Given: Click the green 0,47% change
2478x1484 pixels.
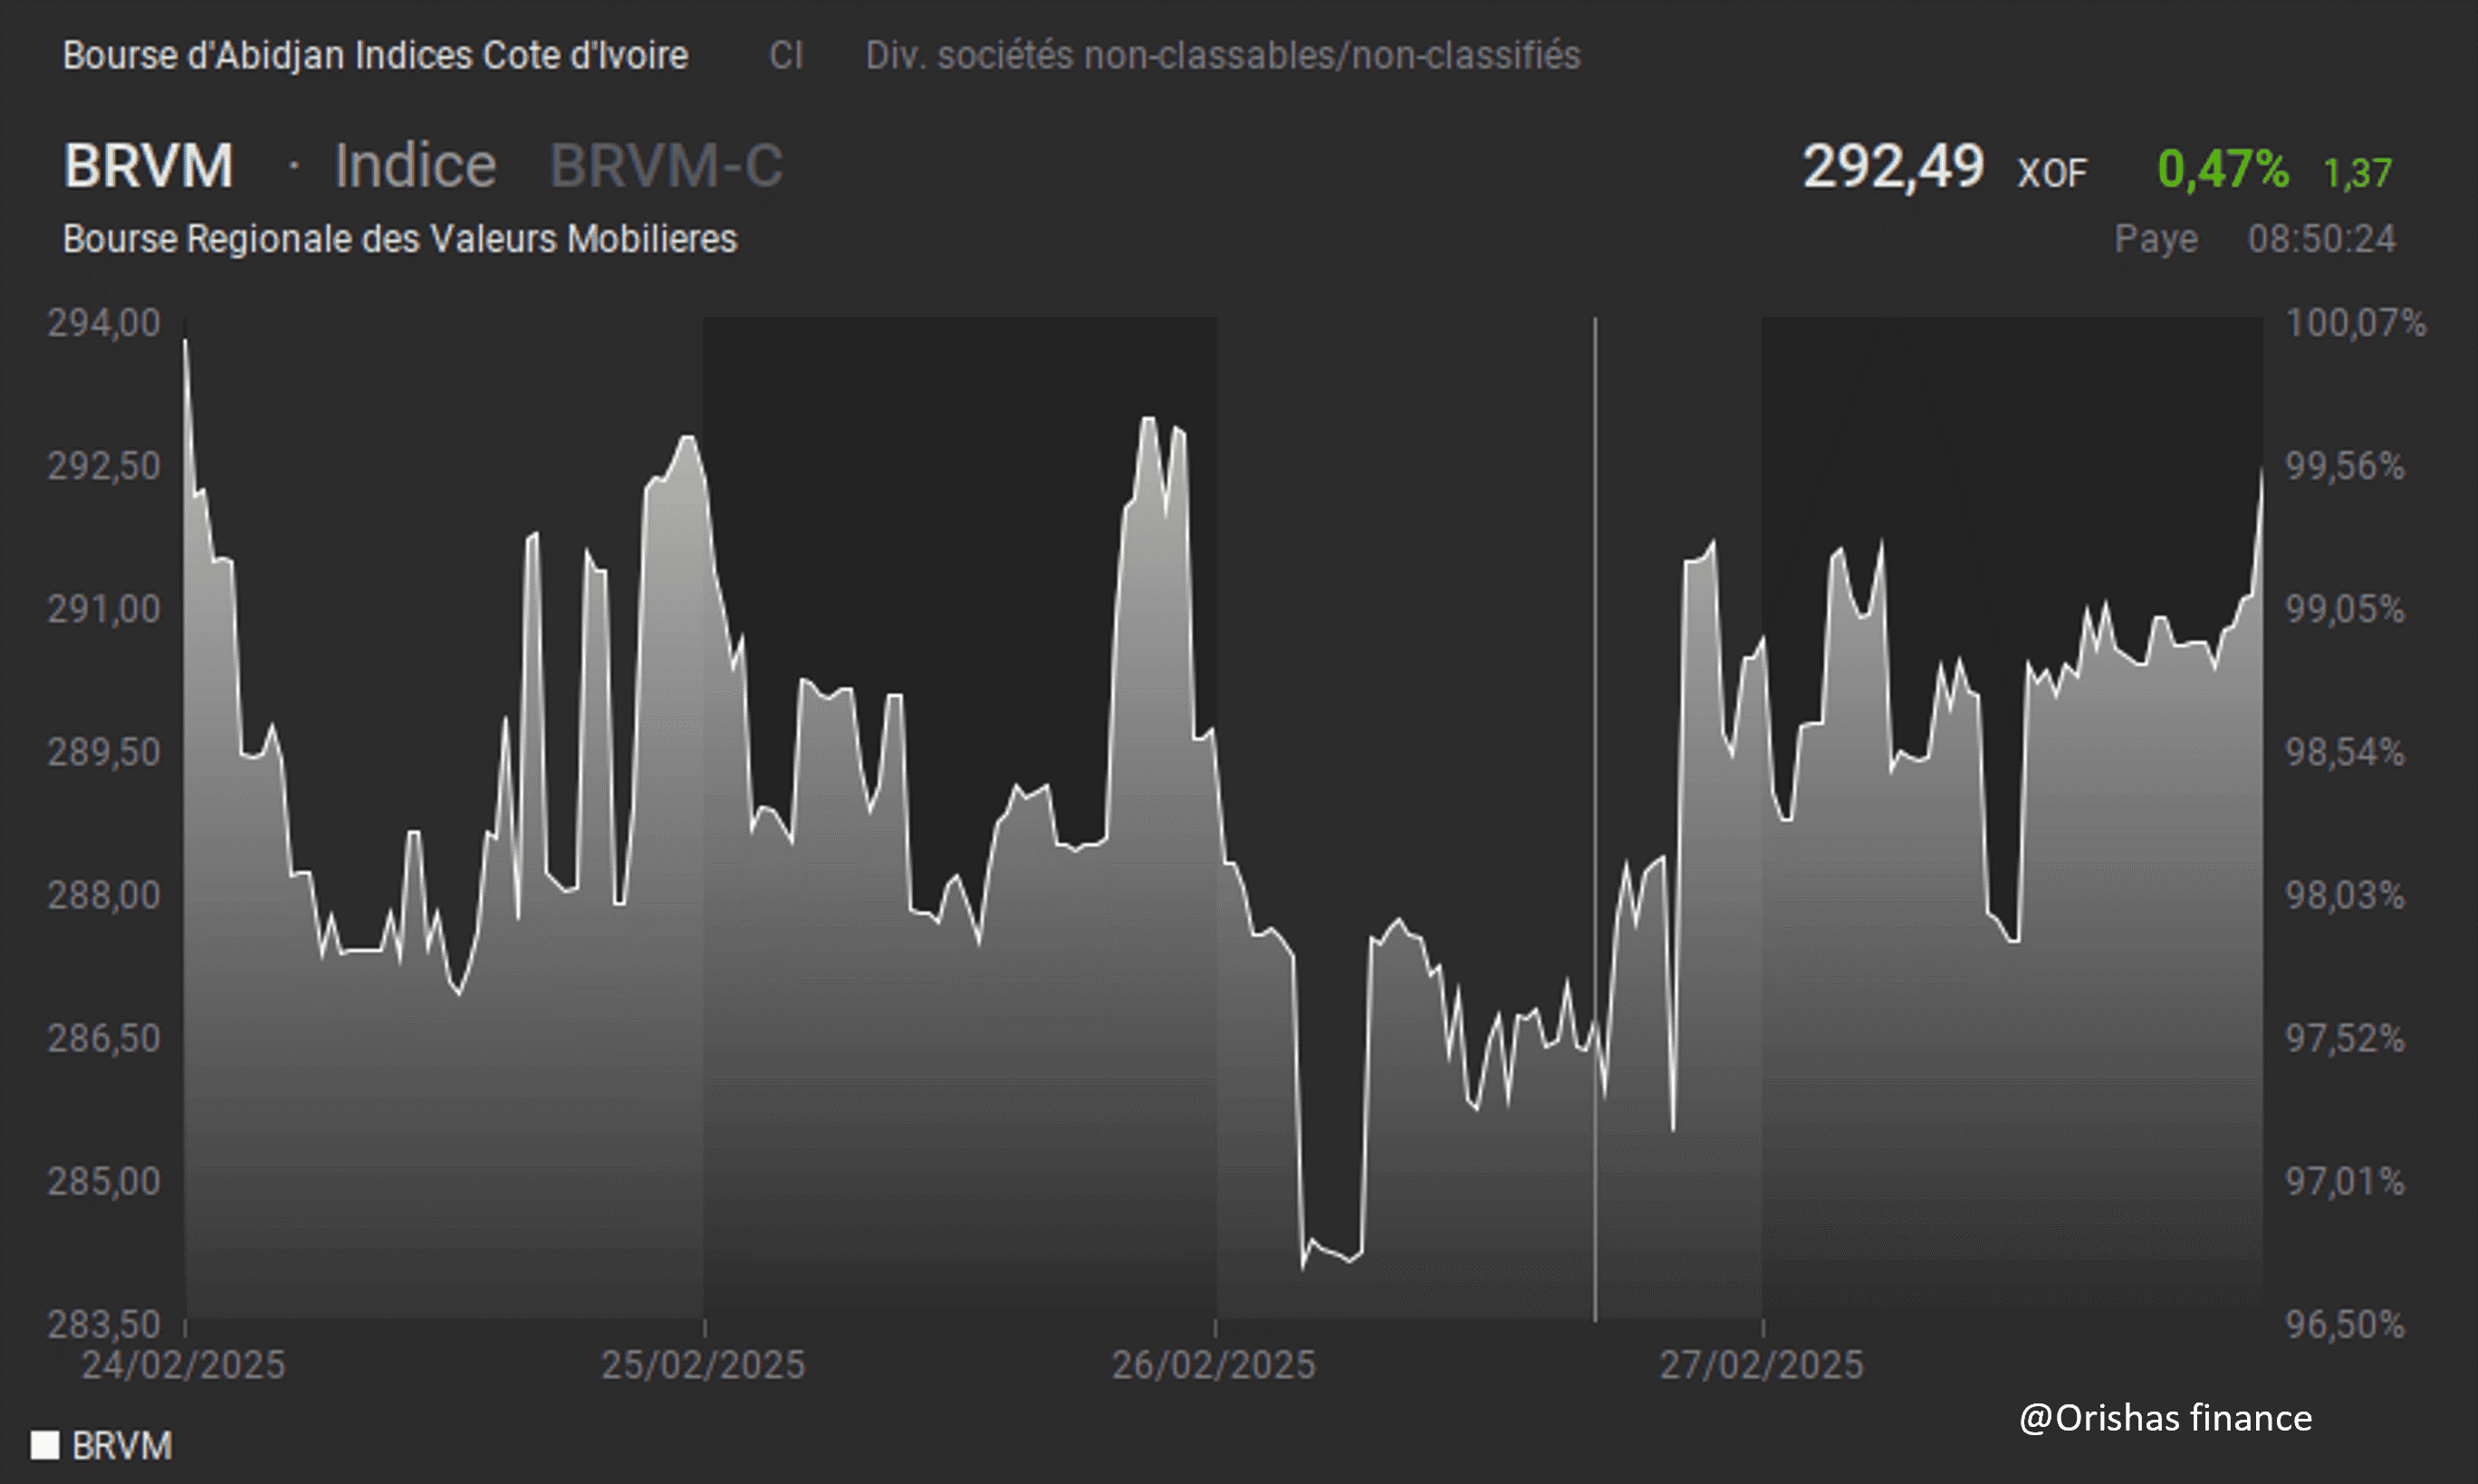Looking at the screenshot, I should (2223, 168).
